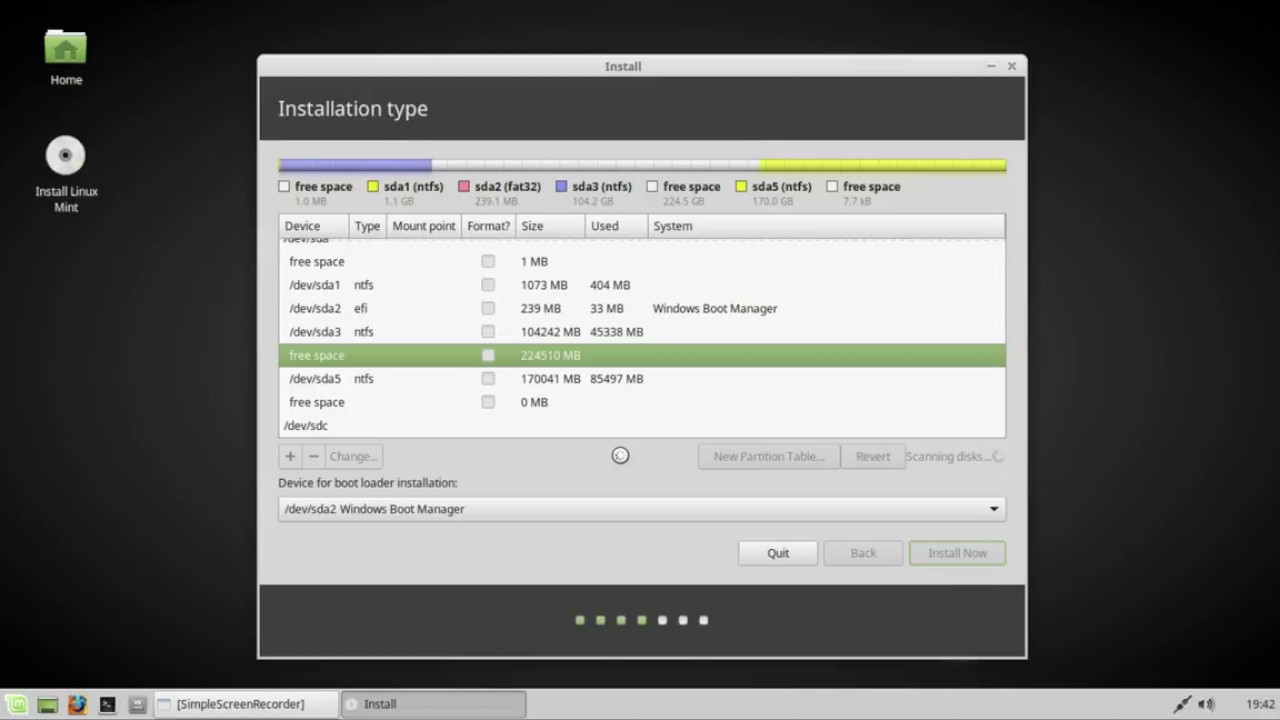Click the plus icon to add partition
Image resolution: width=1280 pixels, height=720 pixels.
coord(290,456)
